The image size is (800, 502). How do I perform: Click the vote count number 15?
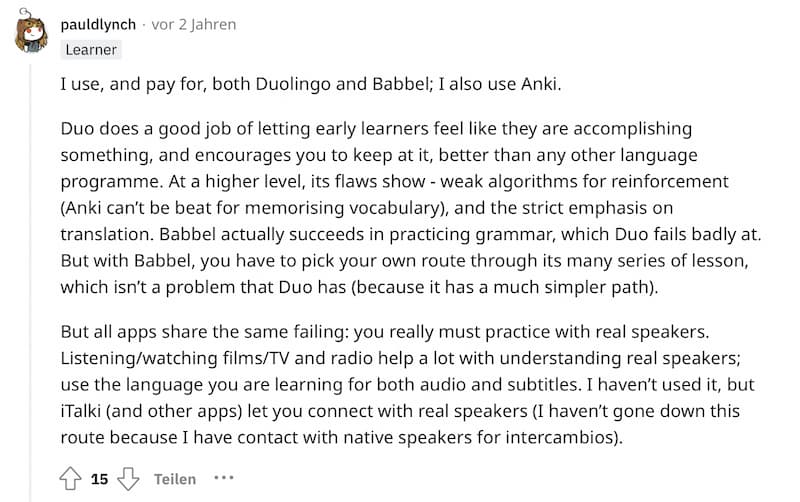point(99,479)
